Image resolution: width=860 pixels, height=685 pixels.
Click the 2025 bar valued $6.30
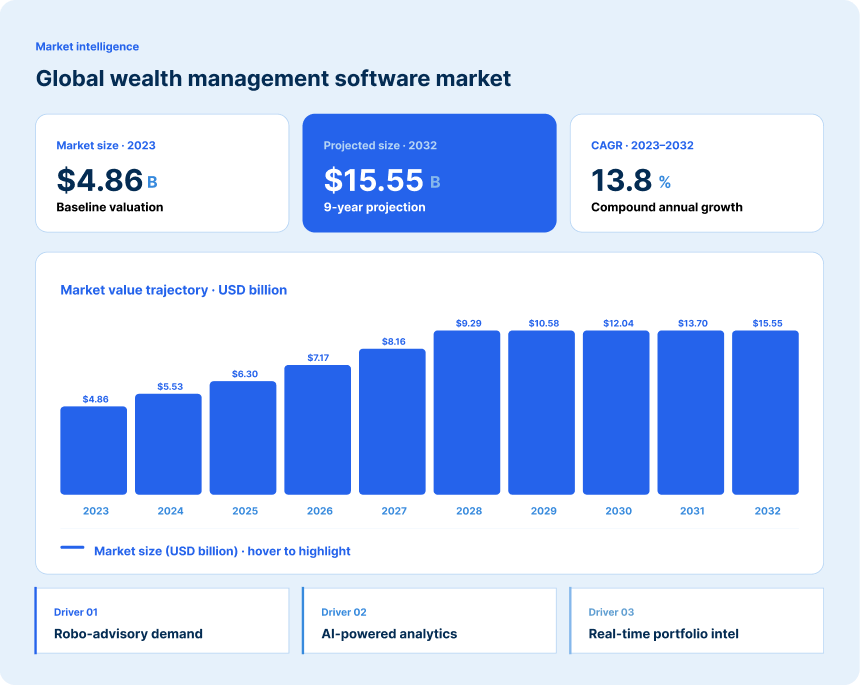tap(243, 438)
